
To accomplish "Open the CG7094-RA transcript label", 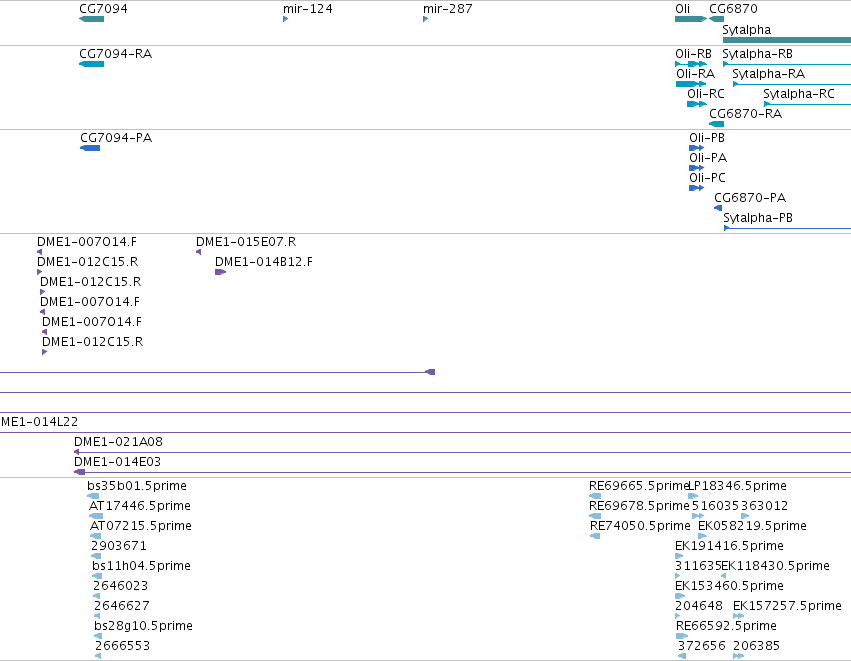I will coord(116,54).
